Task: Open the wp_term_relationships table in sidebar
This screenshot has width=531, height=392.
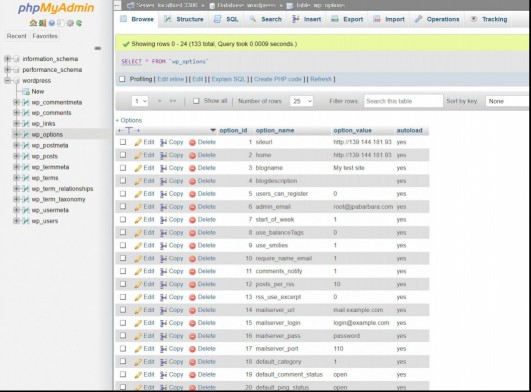Action: 62,189
